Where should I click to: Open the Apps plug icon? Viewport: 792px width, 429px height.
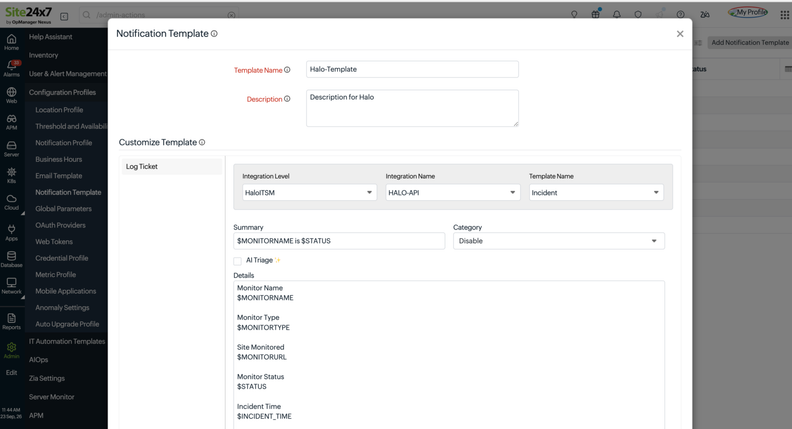tap(11, 232)
